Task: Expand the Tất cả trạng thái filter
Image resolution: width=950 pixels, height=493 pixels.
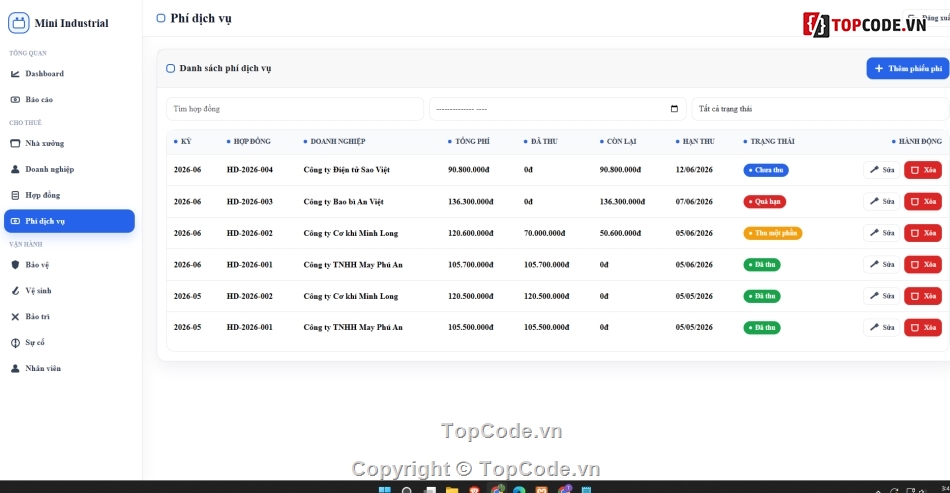Action: (x=820, y=109)
